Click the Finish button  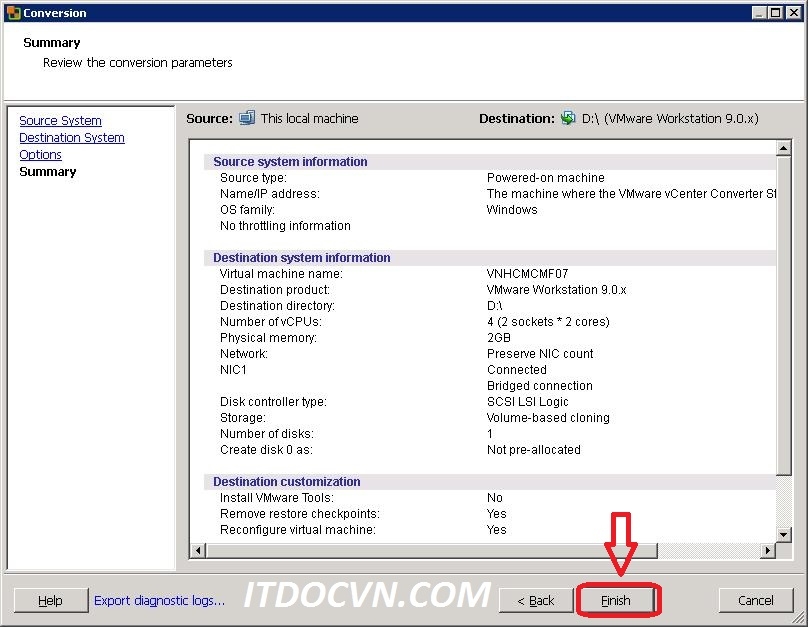pos(616,600)
